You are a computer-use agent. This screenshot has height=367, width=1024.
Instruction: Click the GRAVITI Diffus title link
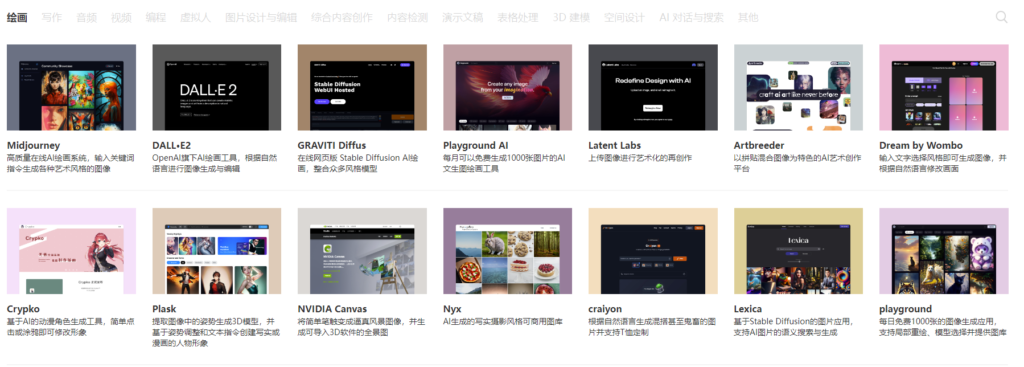332,145
